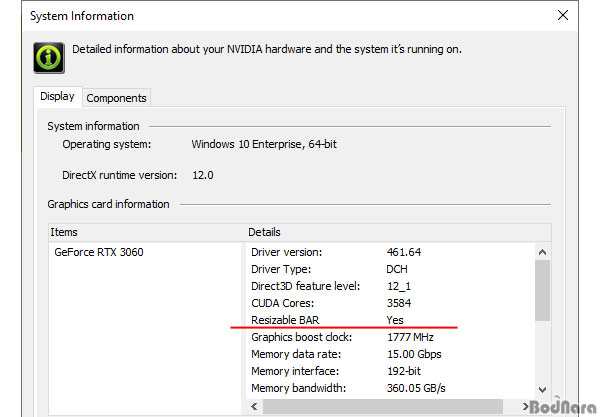Click the Memory interface 192-bit value

tap(404, 371)
